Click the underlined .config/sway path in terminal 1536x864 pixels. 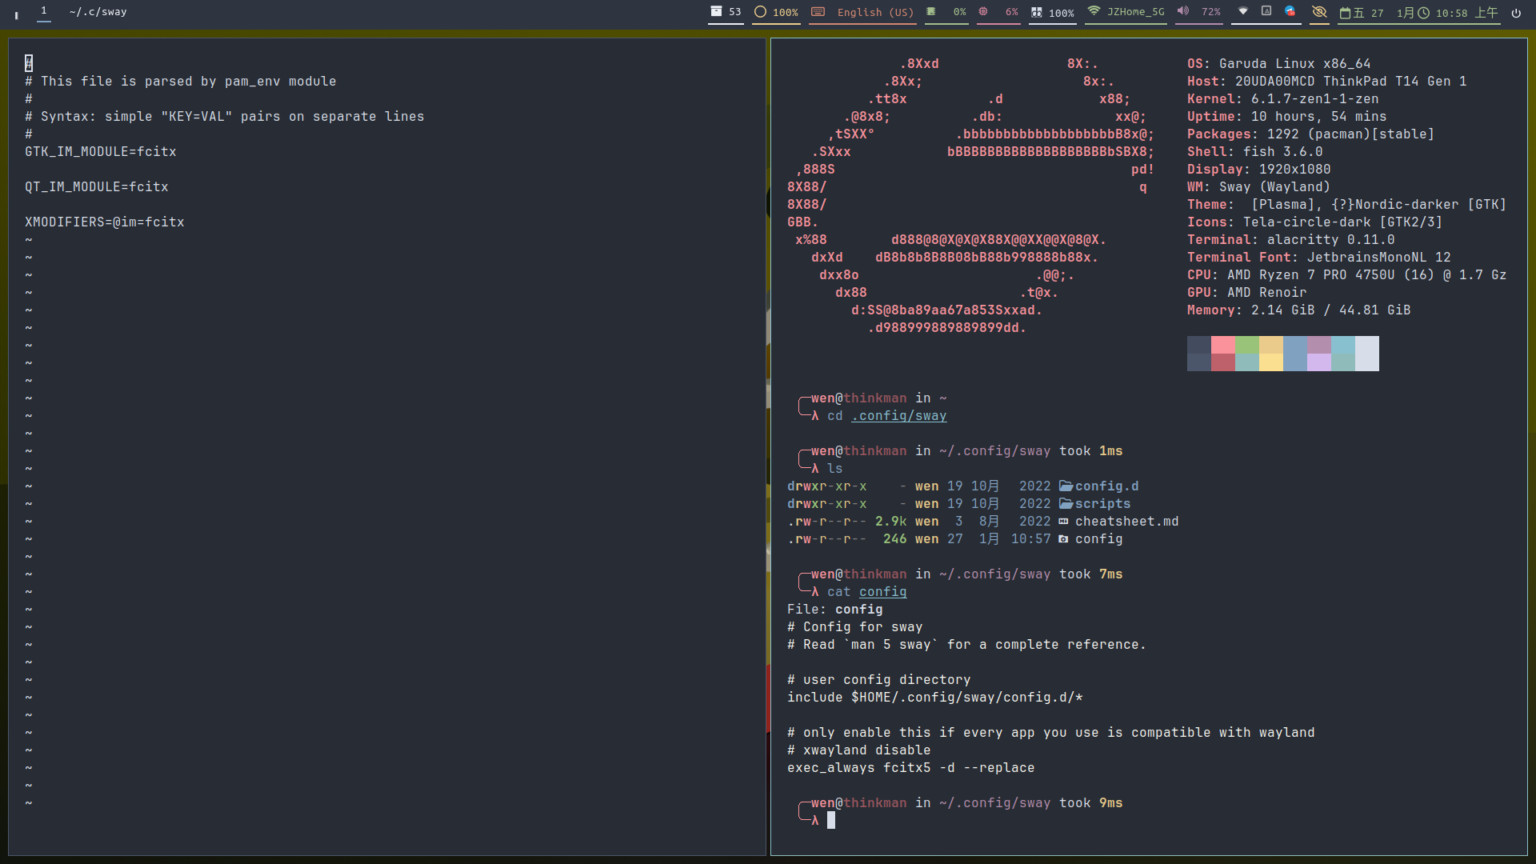coord(898,416)
